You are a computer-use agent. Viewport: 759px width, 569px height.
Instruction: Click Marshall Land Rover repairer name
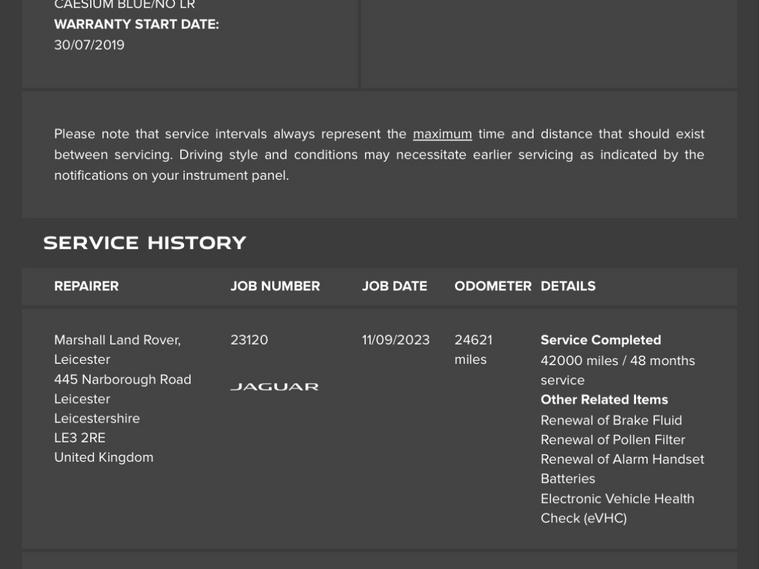(x=117, y=340)
